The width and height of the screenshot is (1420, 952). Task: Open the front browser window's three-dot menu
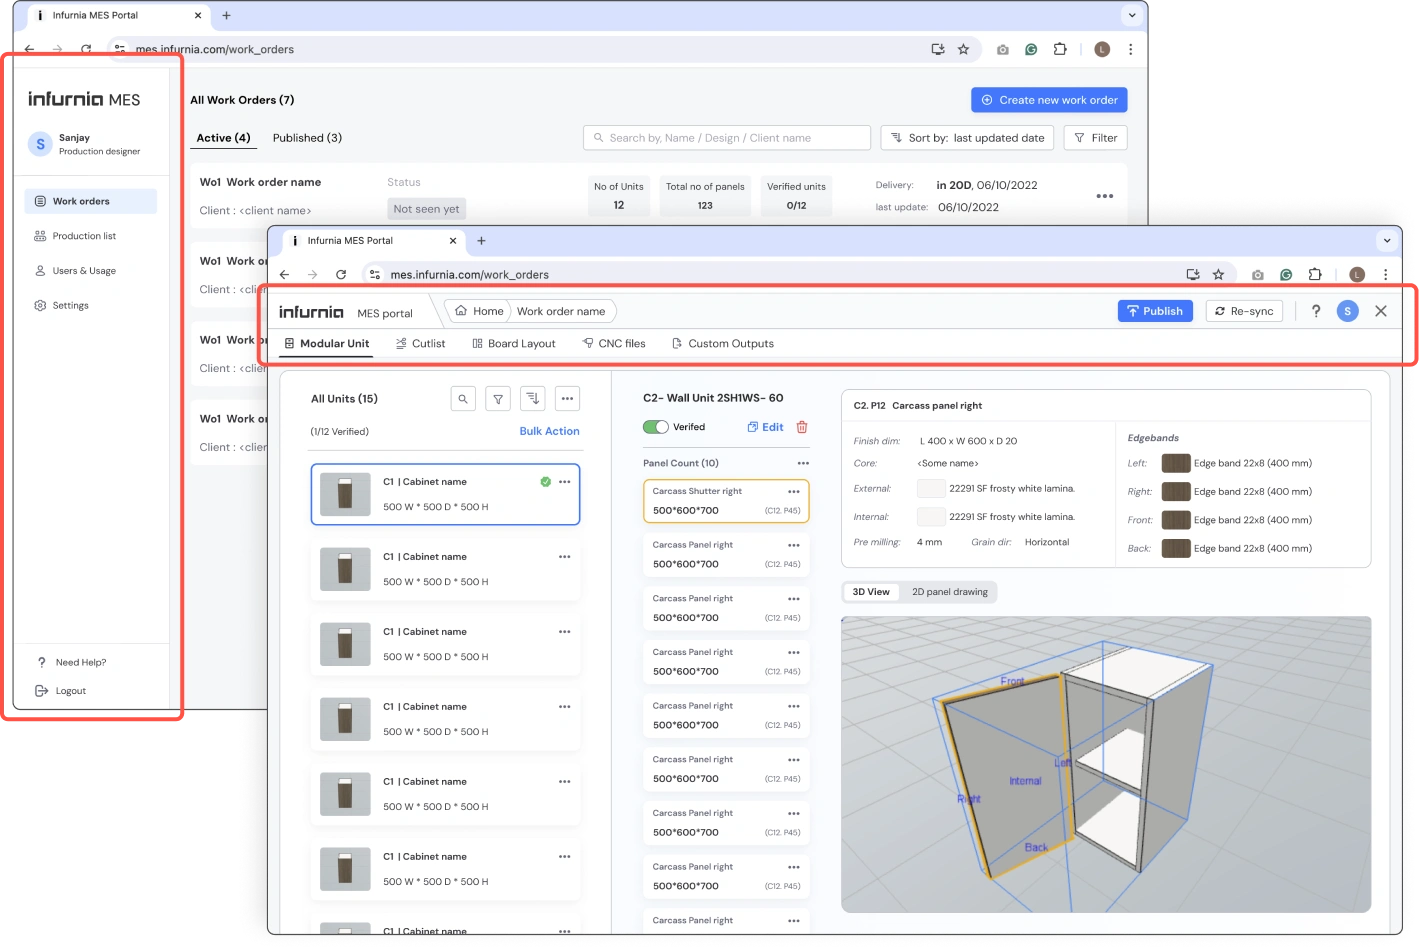pyautogui.click(x=1386, y=274)
